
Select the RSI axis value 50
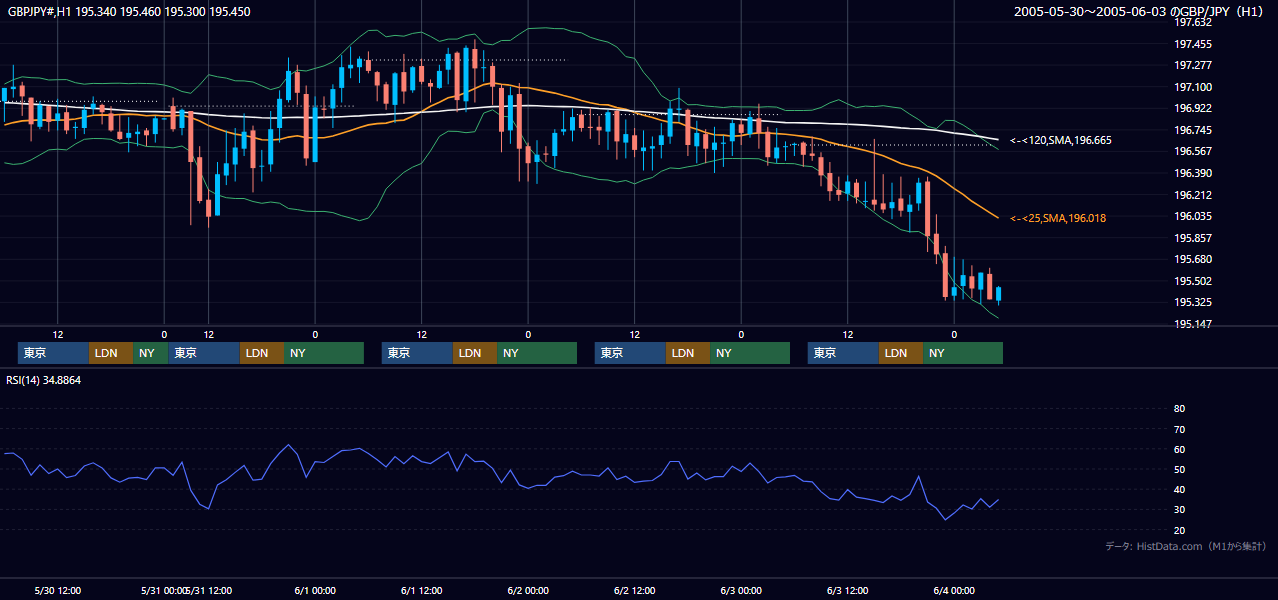(x=1179, y=469)
